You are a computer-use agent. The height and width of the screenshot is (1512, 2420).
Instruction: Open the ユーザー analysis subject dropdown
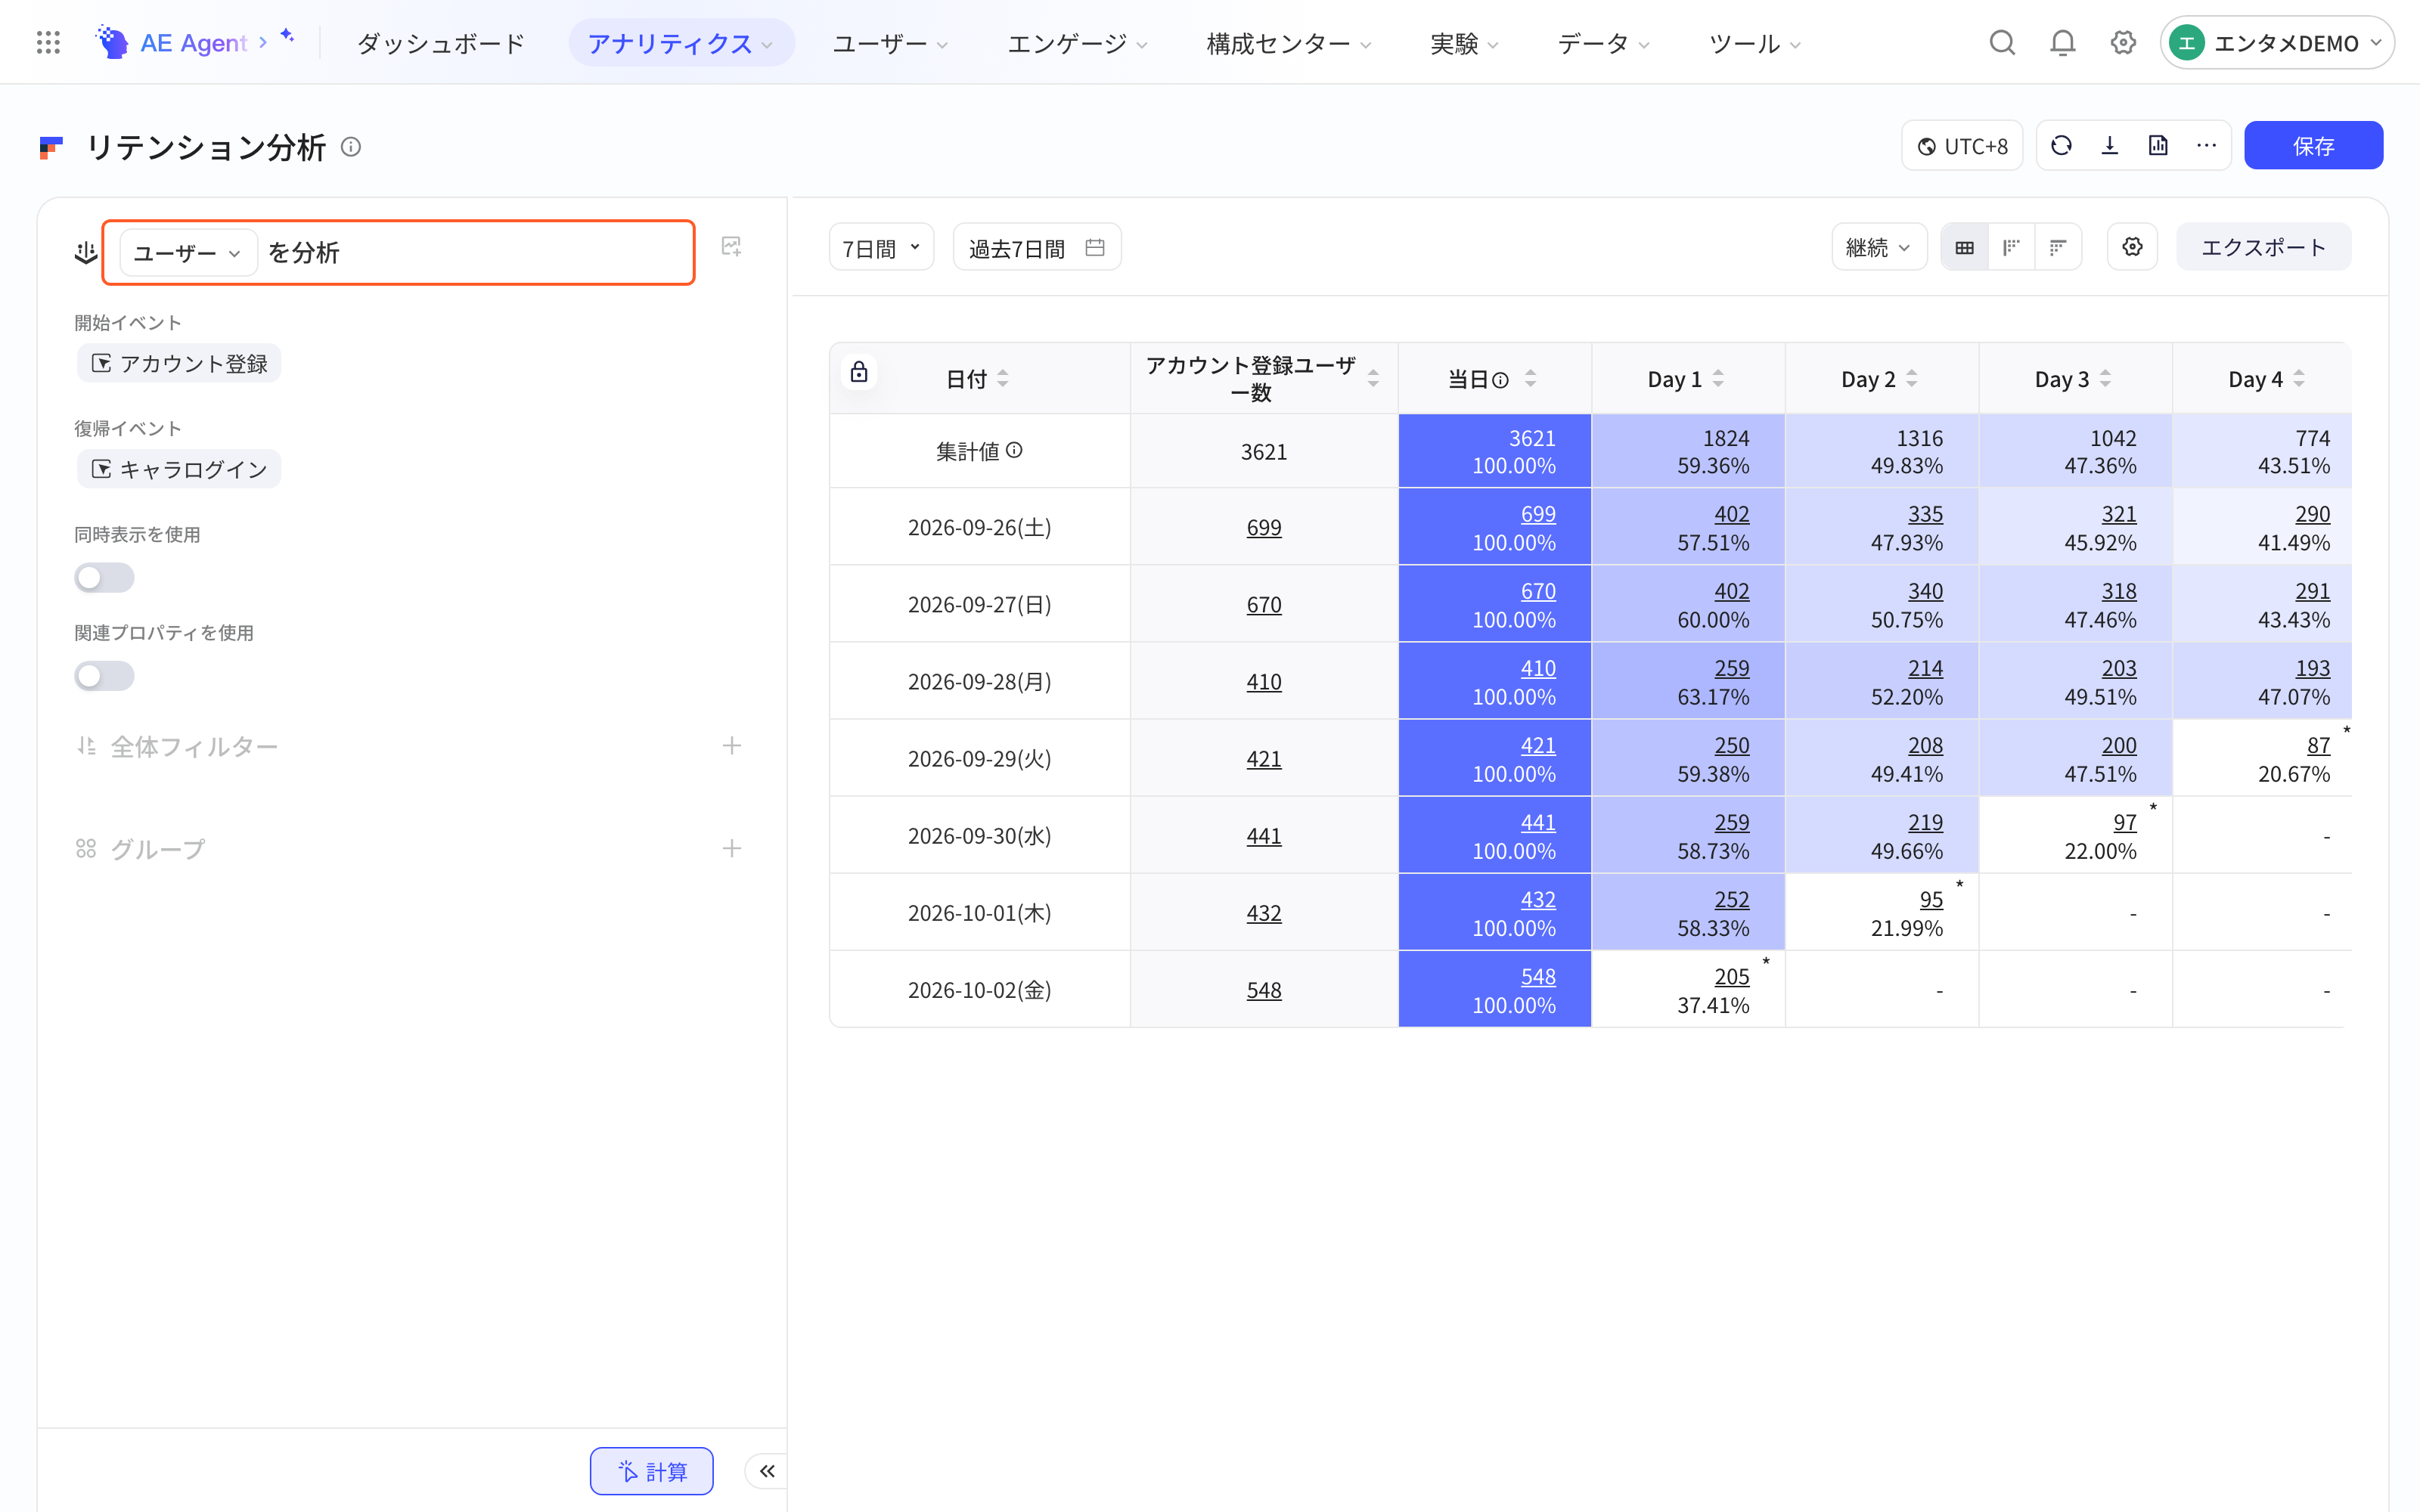pos(188,253)
